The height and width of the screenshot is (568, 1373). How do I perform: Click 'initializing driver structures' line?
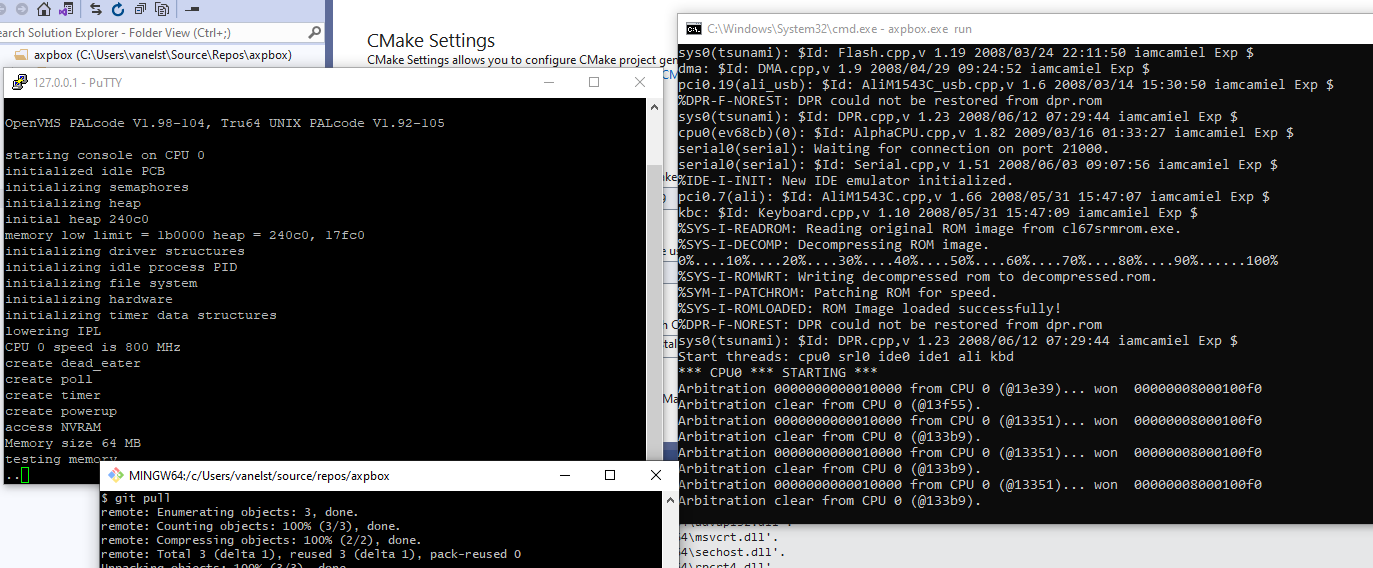click(125, 251)
